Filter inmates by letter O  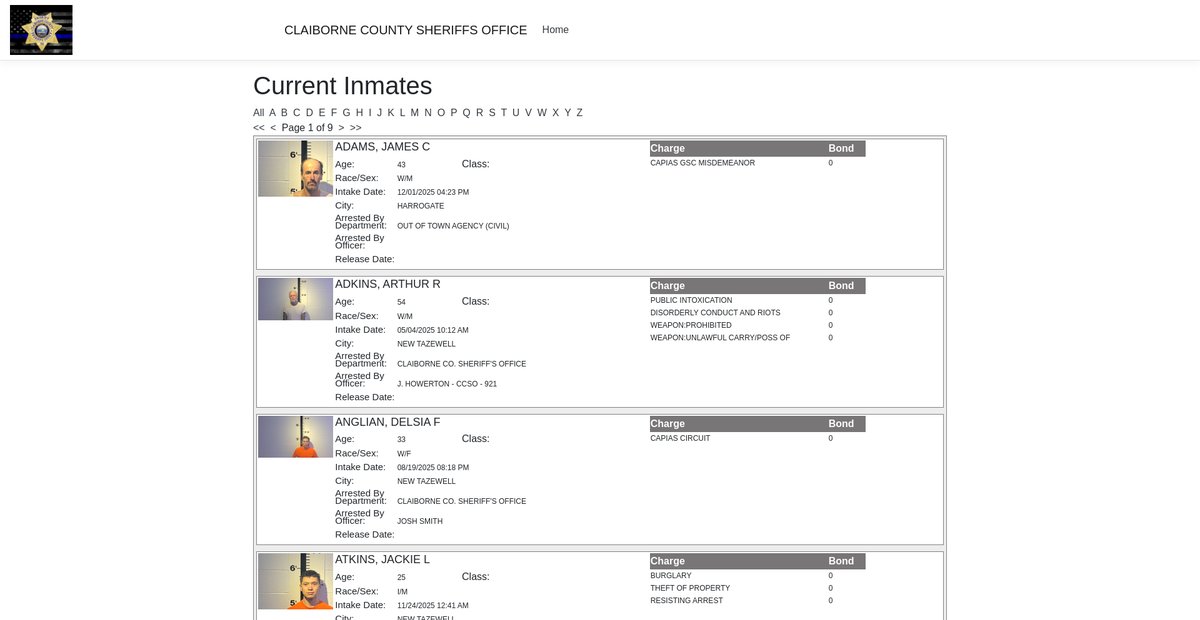click(441, 113)
